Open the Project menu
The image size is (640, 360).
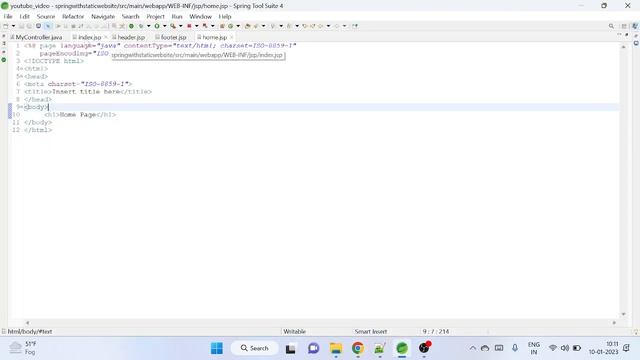point(156,16)
